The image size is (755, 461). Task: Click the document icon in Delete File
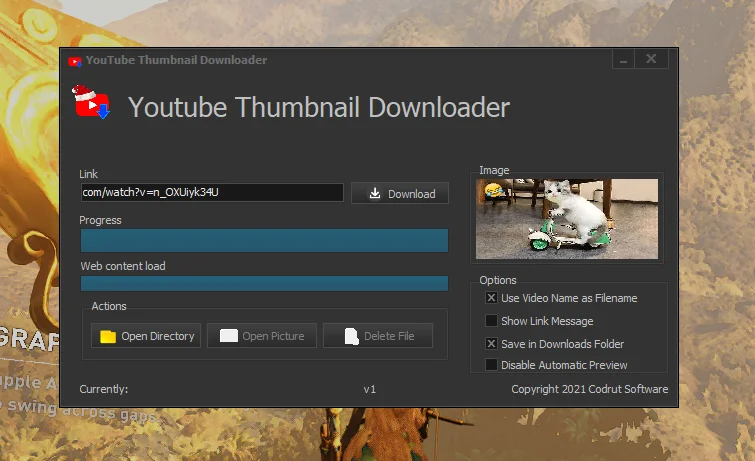[x=351, y=336]
